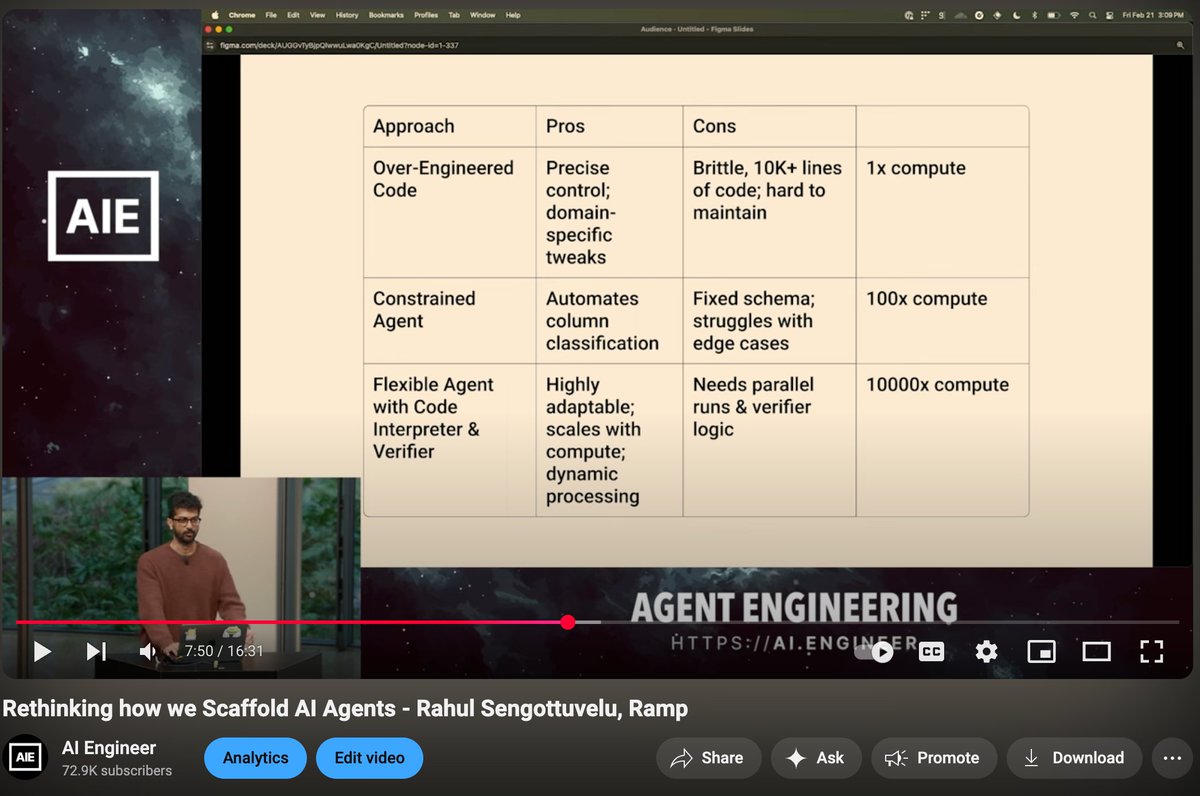The width and height of the screenshot is (1200, 796).
Task: Open the Ask AI feature
Action: 815,758
